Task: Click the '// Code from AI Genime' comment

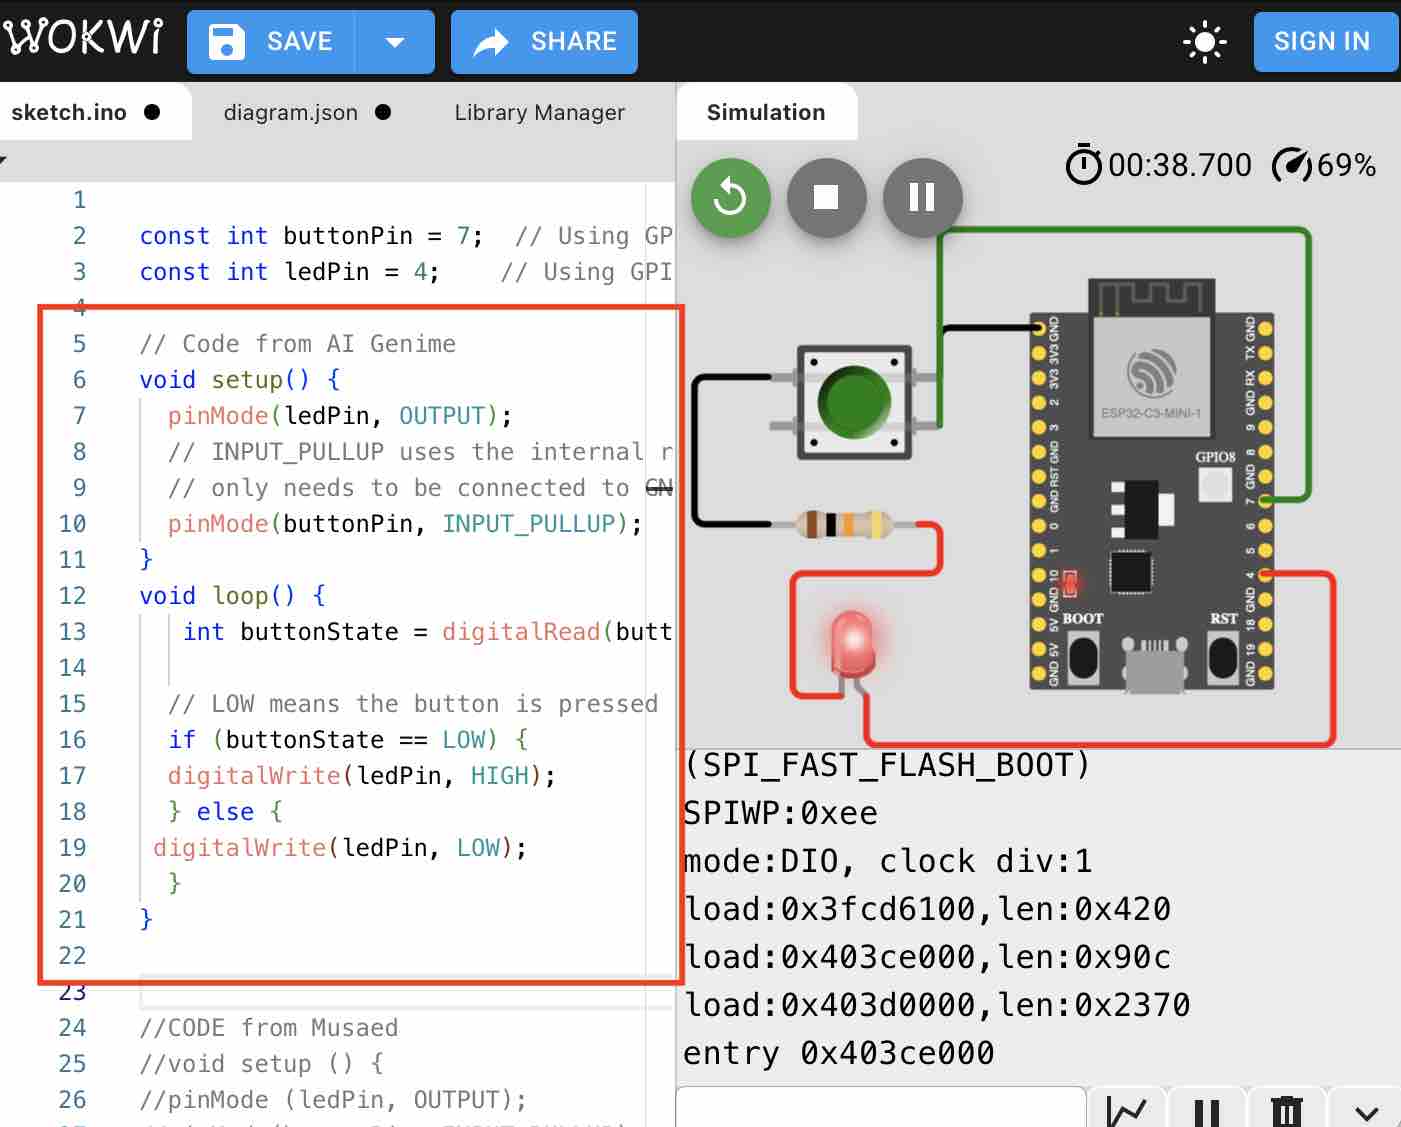Action: (x=298, y=344)
